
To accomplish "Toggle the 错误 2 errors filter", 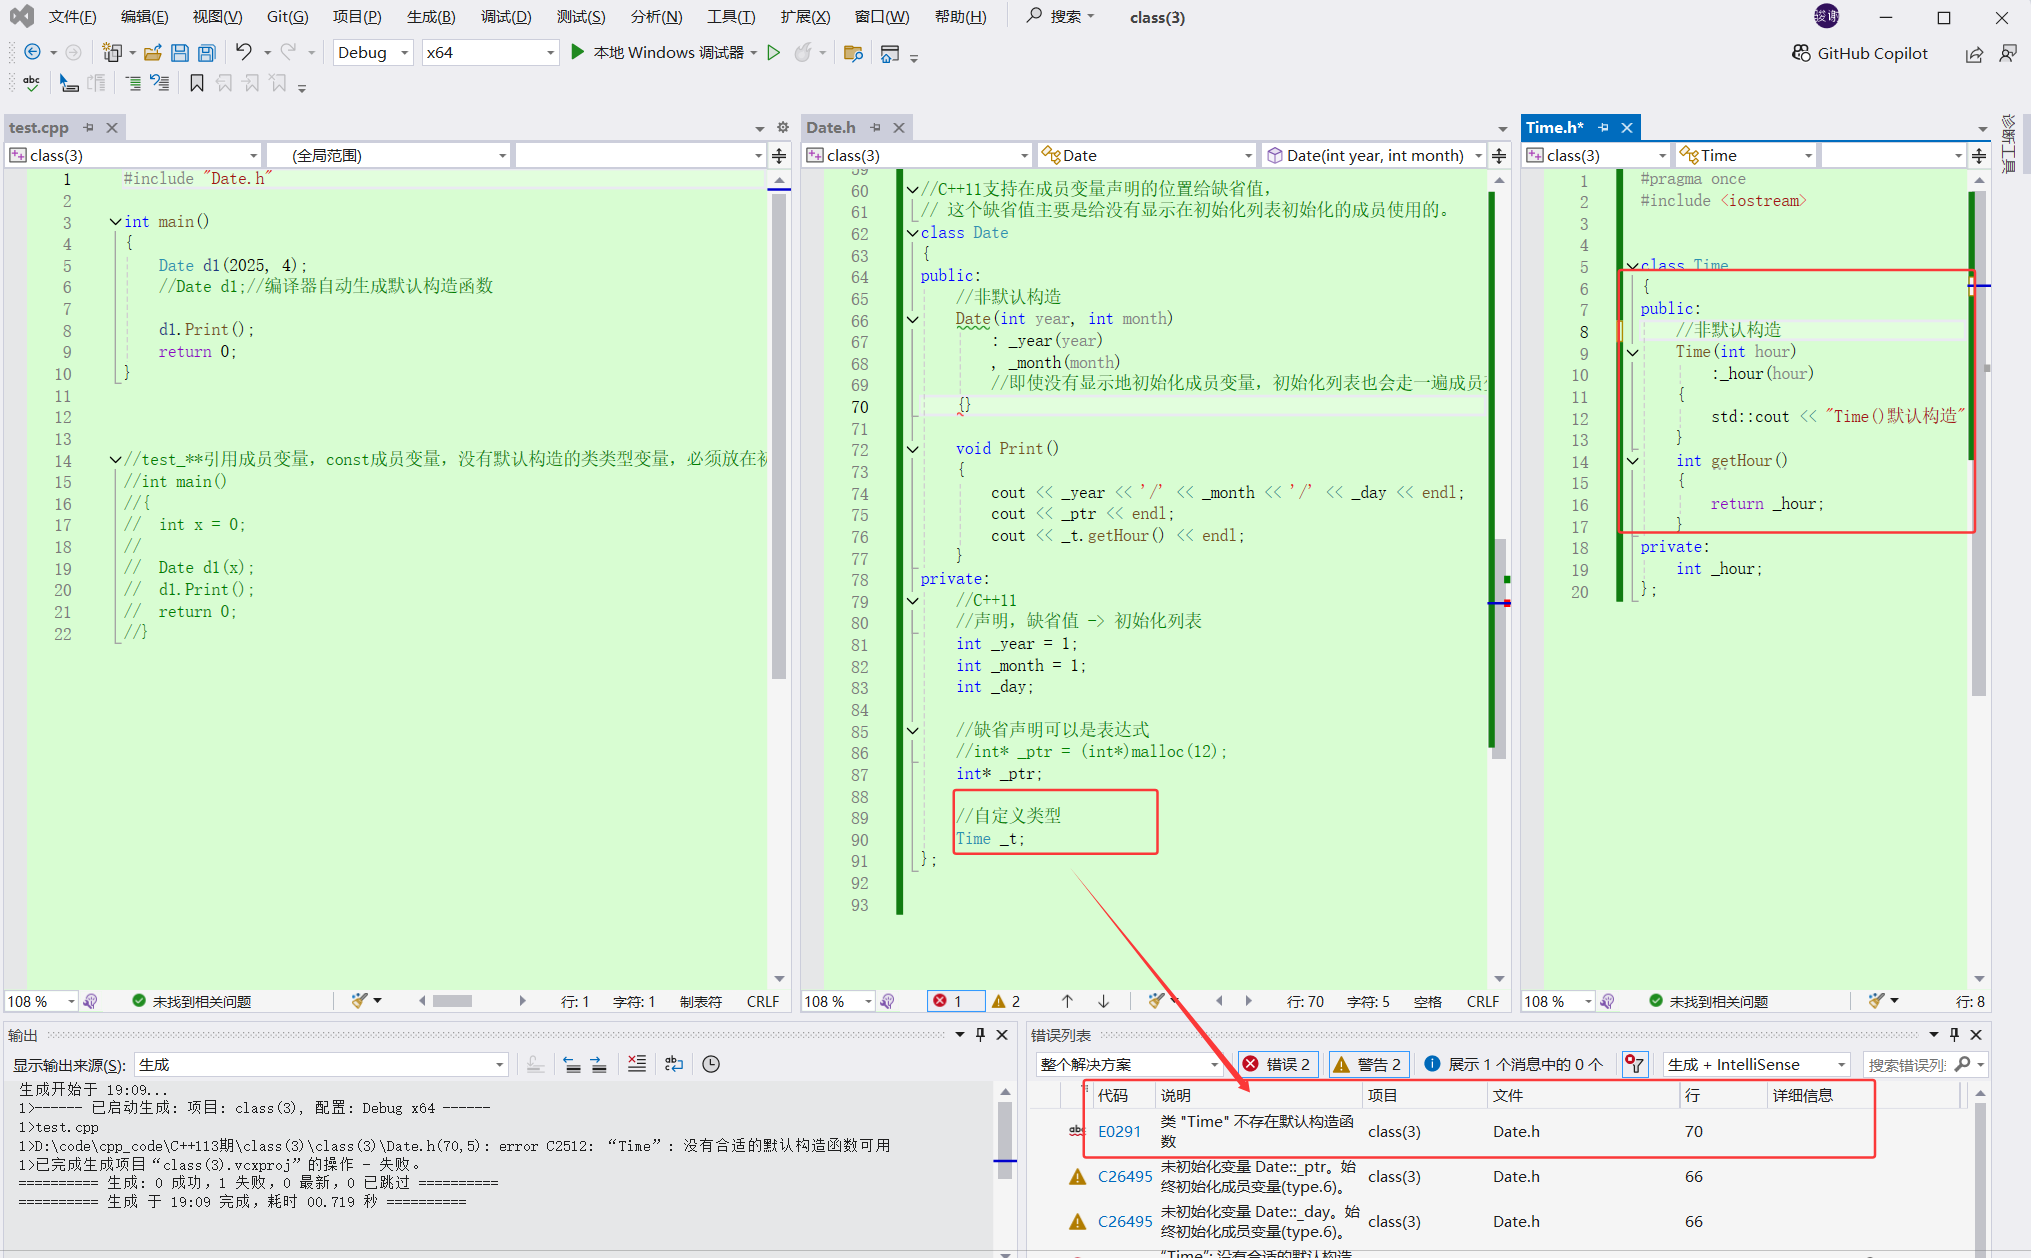I will coord(1277,1064).
